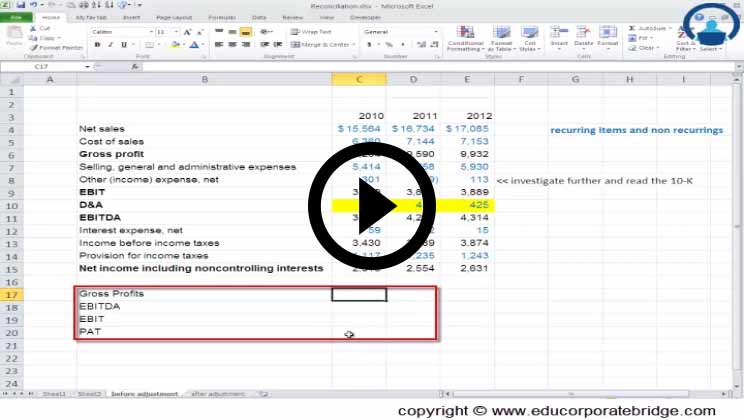Viewport: 744px width, 420px height.
Task: Click the Increase Font Size icon
Action: pyautogui.click(x=187, y=32)
